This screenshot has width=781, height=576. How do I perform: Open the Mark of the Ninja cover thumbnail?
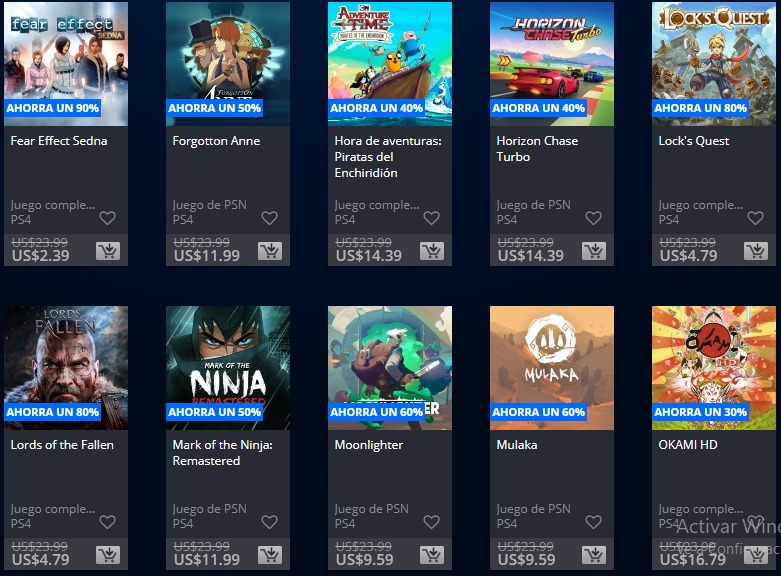[228, 368]
